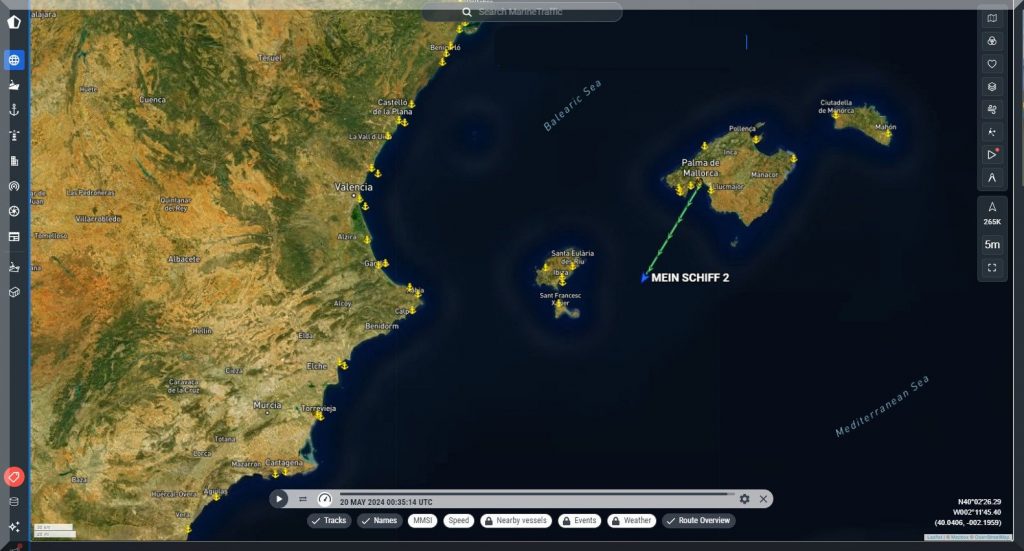The width and height of the screenshot is (1024, 551).
Task: Toggle the Tracks option off
Action: pyautogui.click(x=328, y=521)
